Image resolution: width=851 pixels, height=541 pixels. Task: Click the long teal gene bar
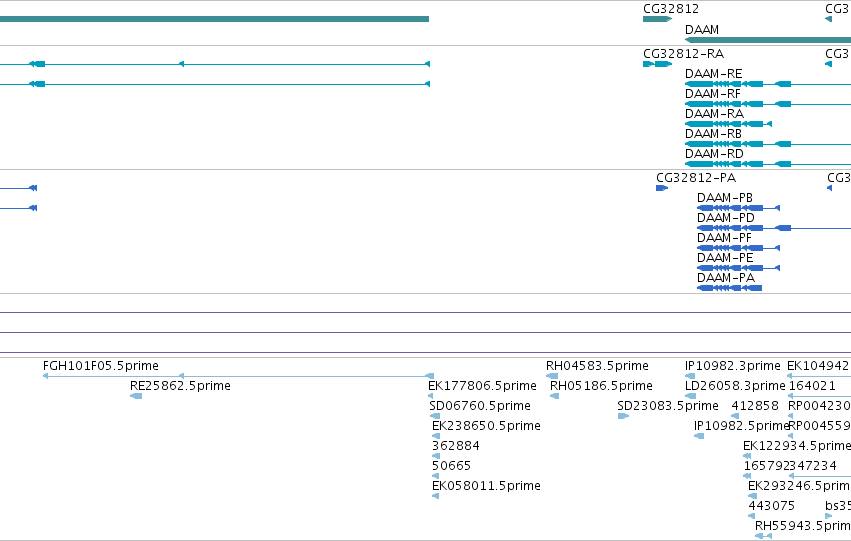(214, 19)
